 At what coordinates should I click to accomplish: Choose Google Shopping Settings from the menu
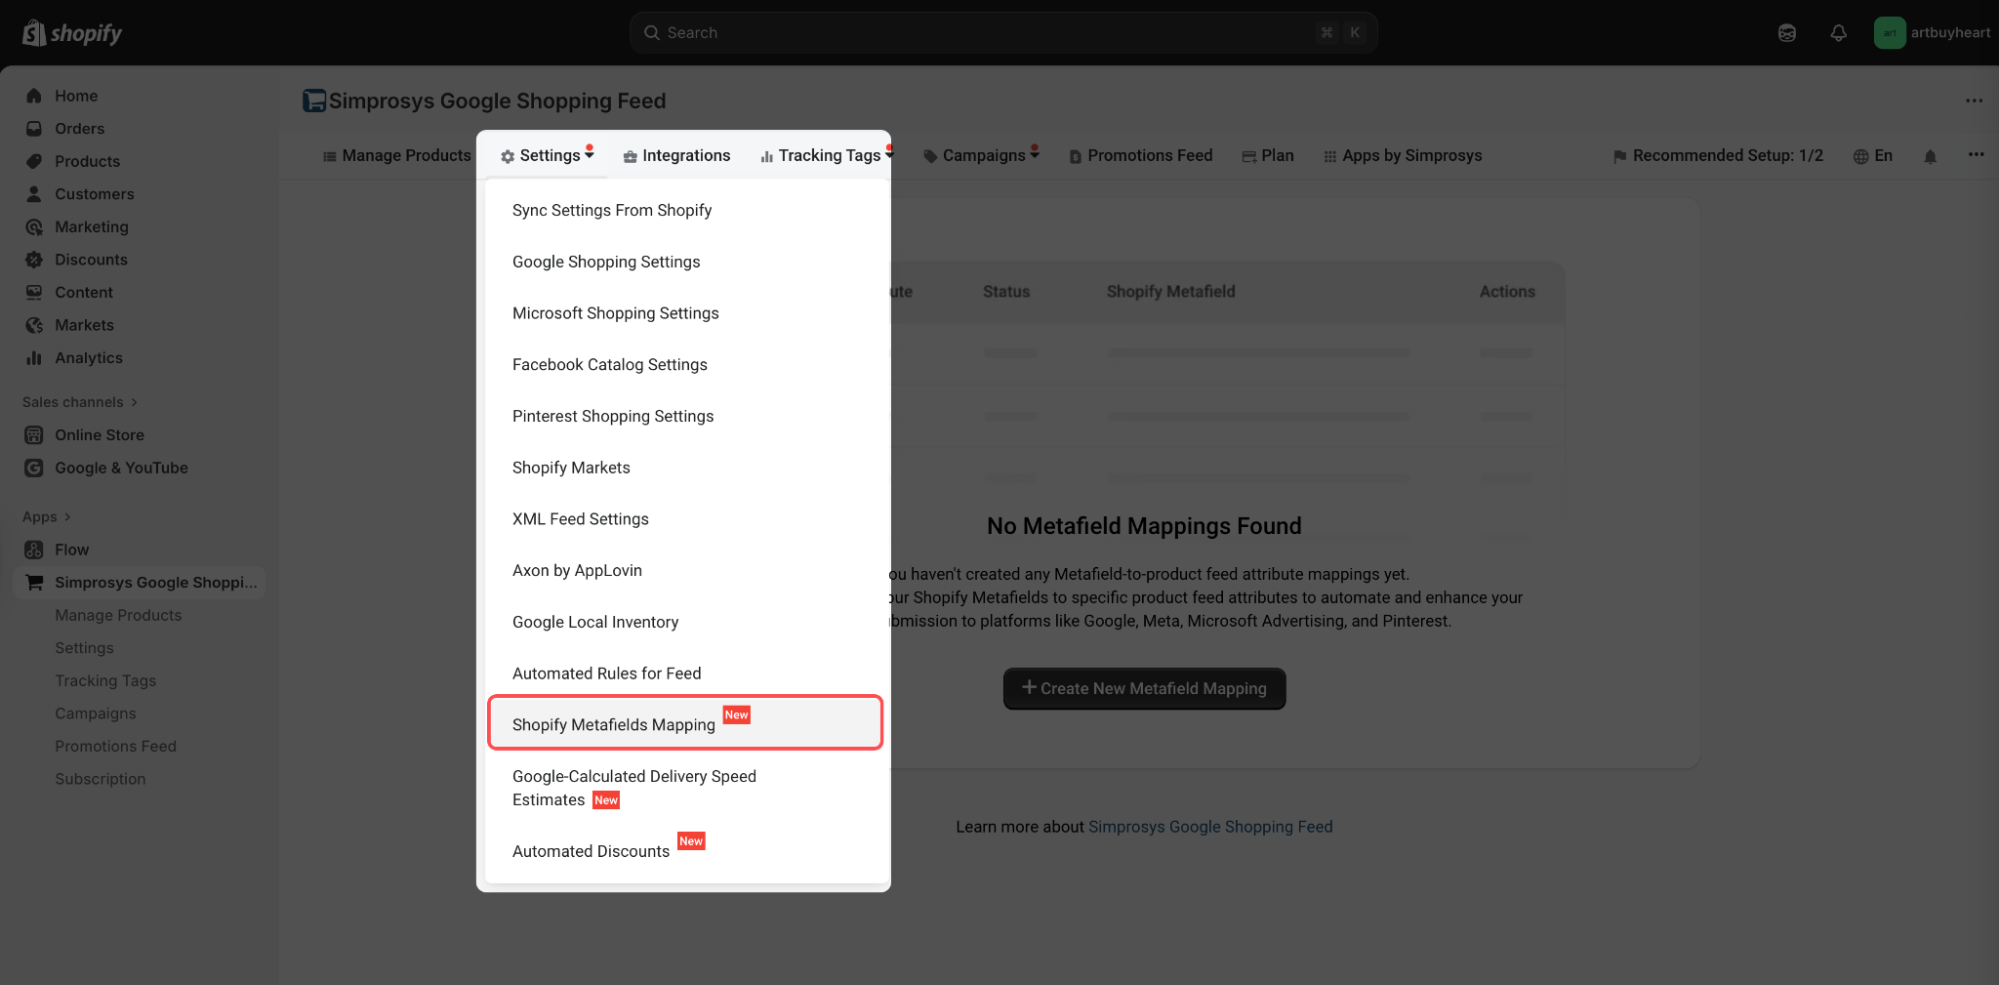click(x=606, y=262)
